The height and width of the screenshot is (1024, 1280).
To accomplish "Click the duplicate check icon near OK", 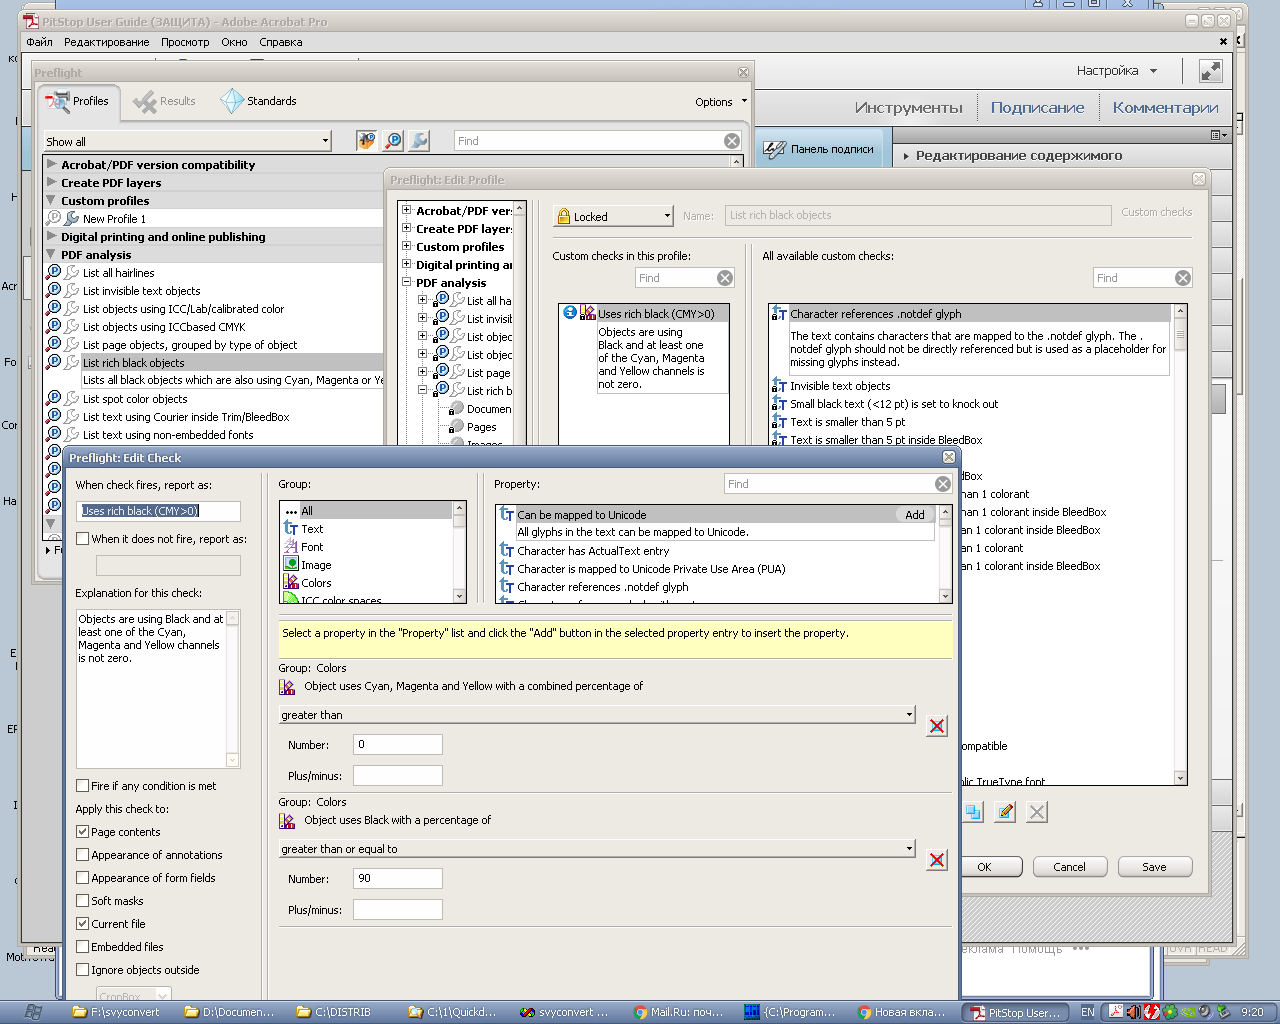I will (x=973, y=812).
